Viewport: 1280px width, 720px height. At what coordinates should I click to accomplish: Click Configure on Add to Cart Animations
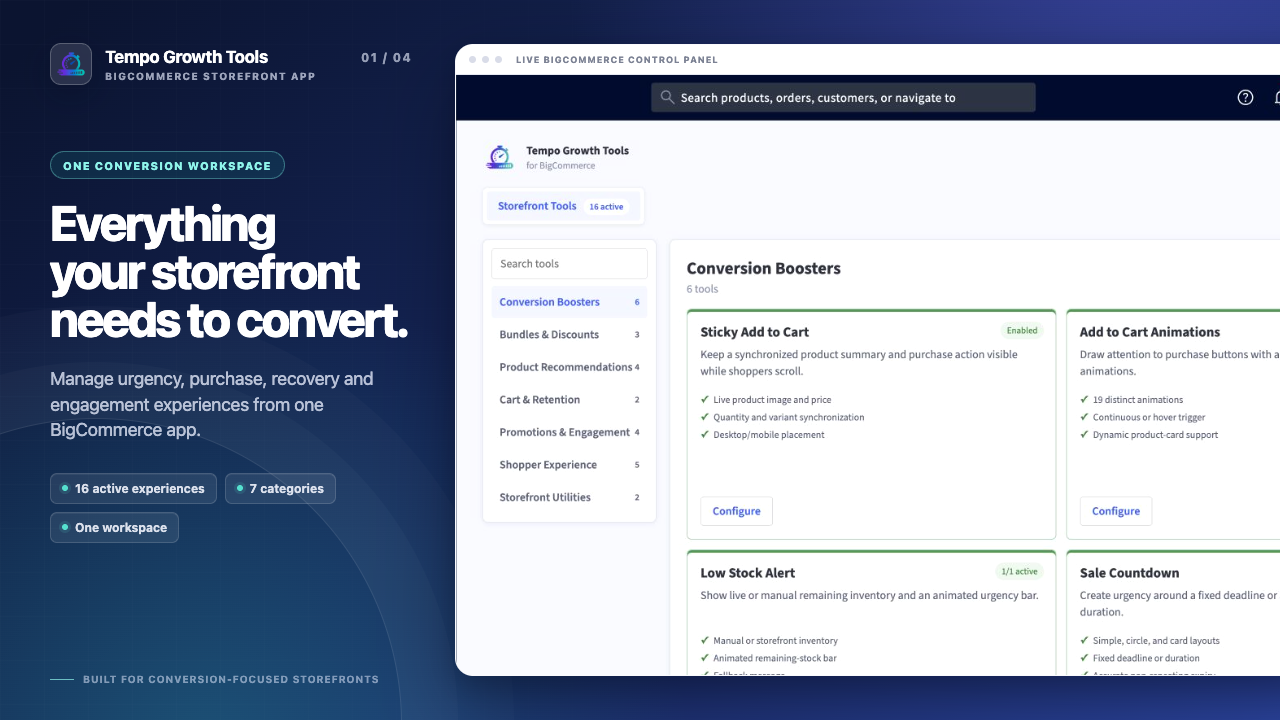(x=1116, y=511)
